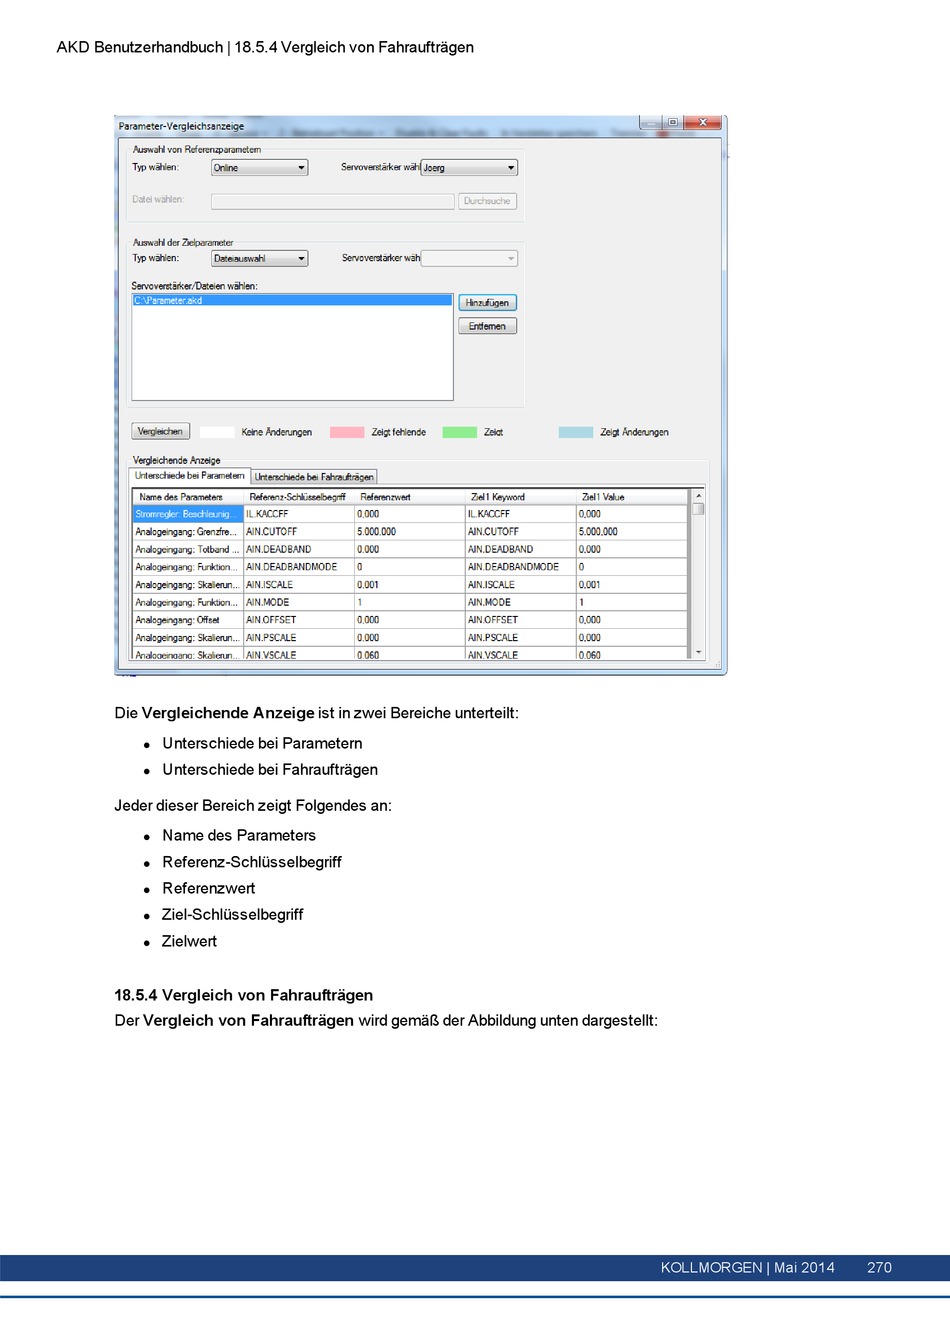The image size is (950, 1344).
Task: Click the Name des Parameters column header
Action: [188, 497]
